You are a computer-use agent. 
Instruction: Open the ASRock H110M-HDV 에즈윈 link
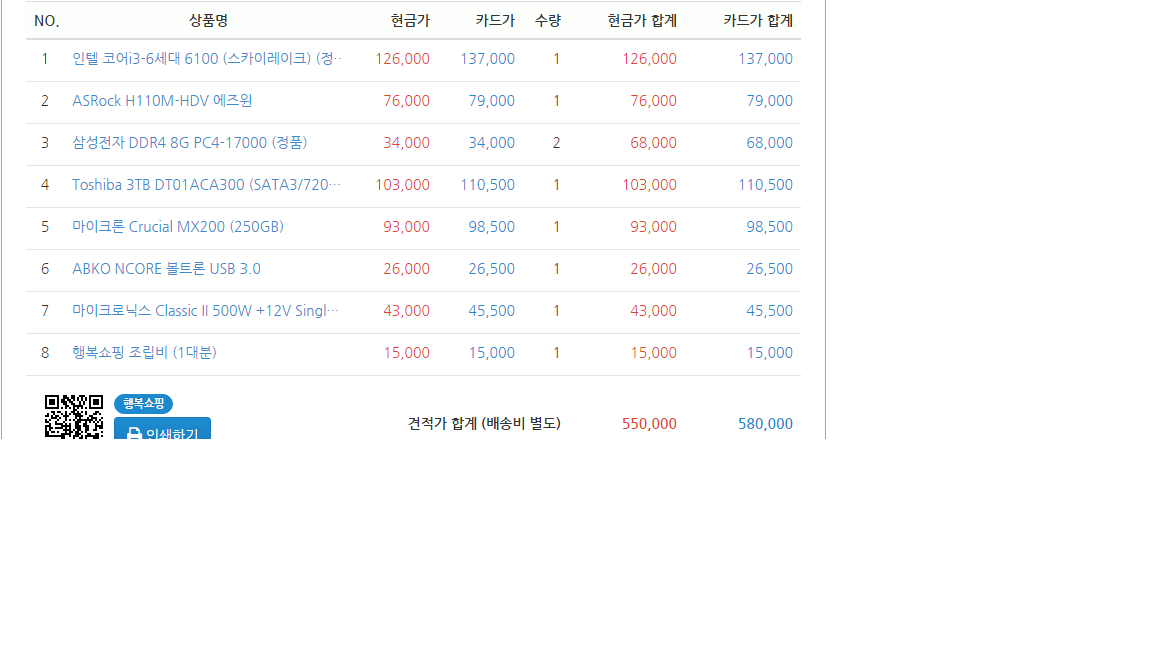(x=162, y=101)
